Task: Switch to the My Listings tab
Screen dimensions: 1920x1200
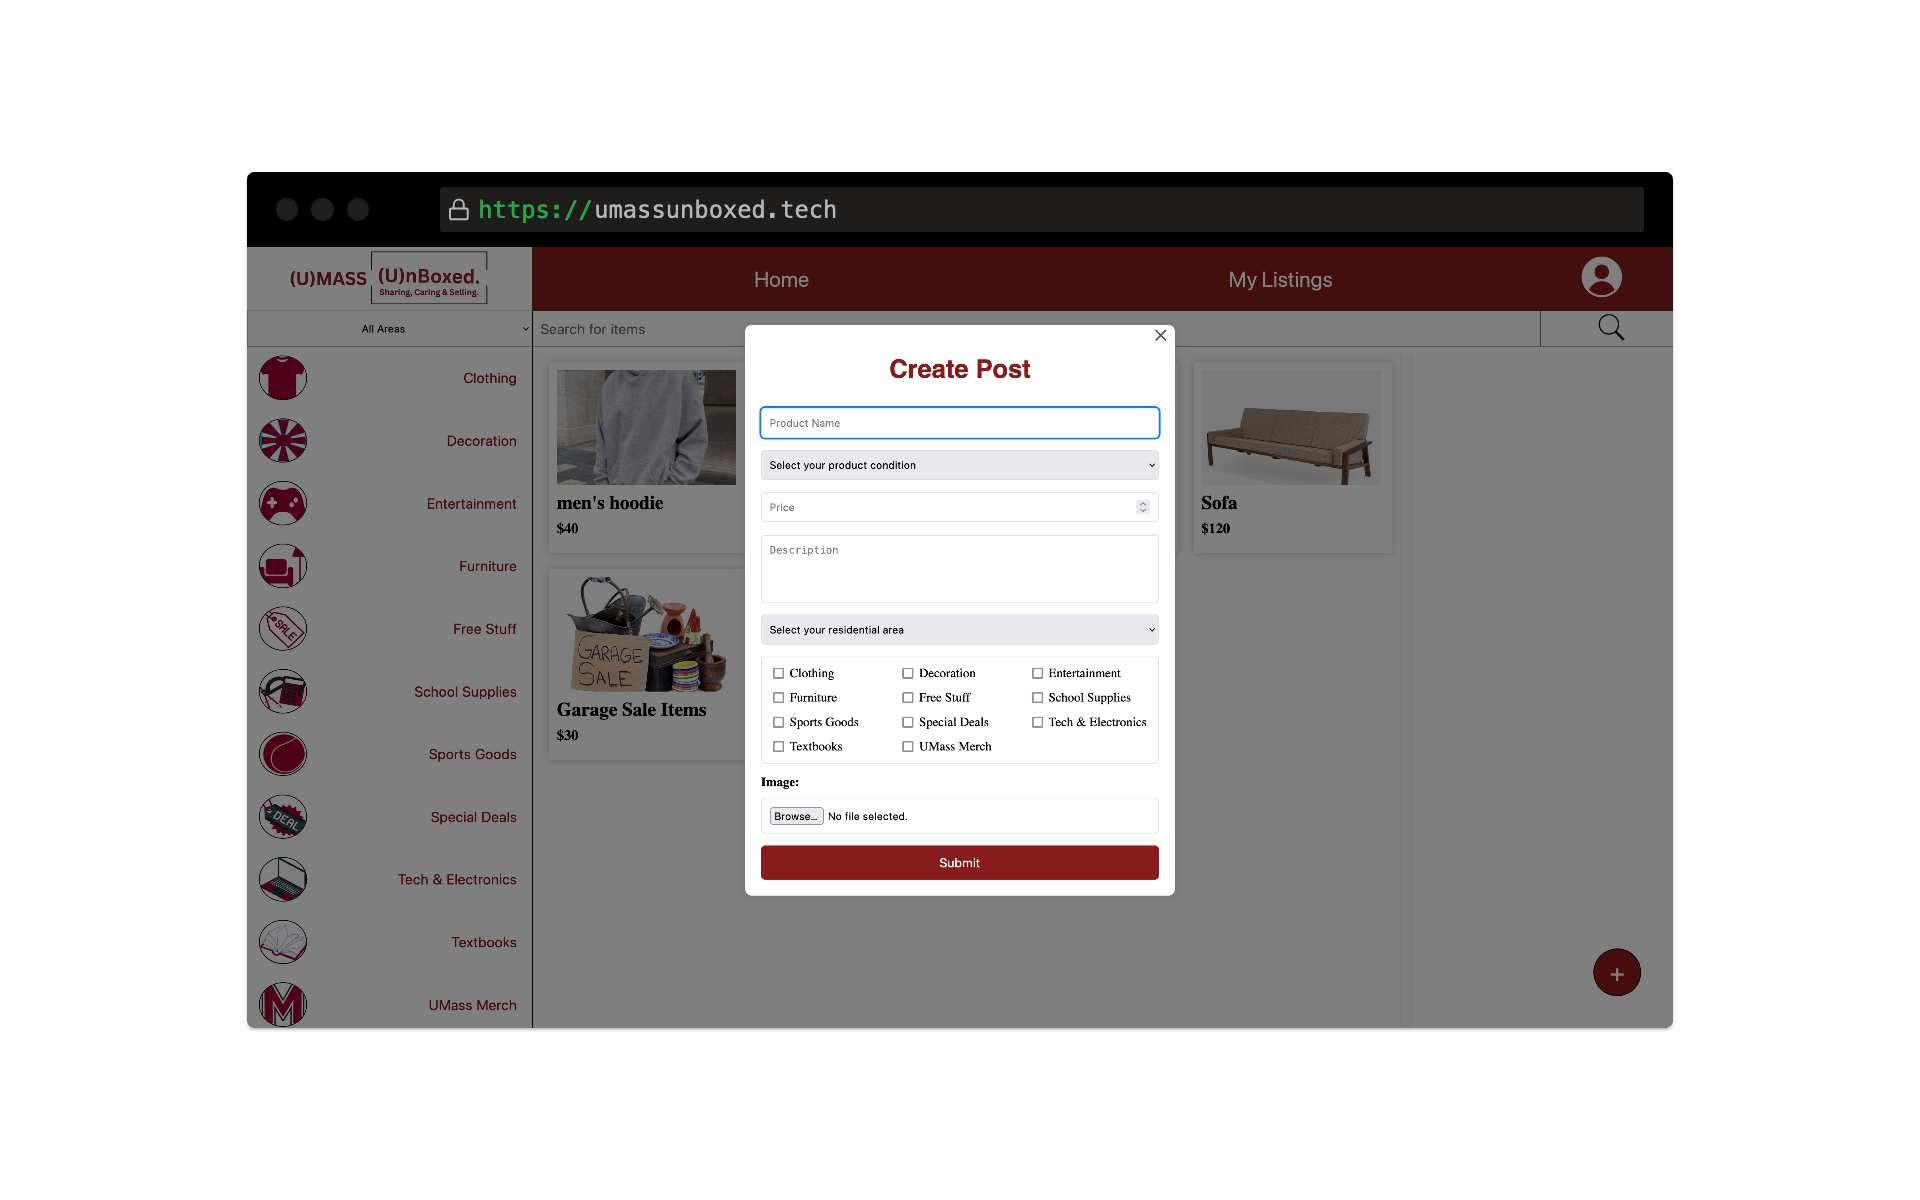Action: point(1280,280)
